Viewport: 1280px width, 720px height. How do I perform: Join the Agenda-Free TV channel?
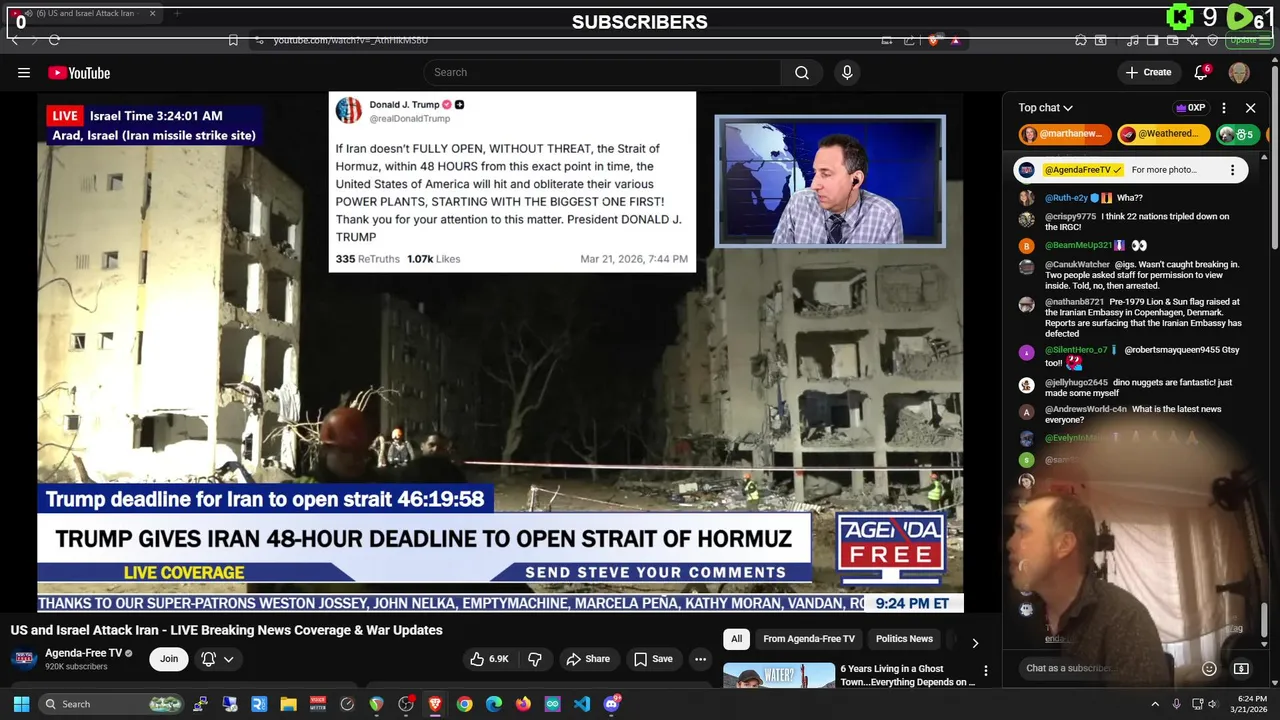click(169, 659)
